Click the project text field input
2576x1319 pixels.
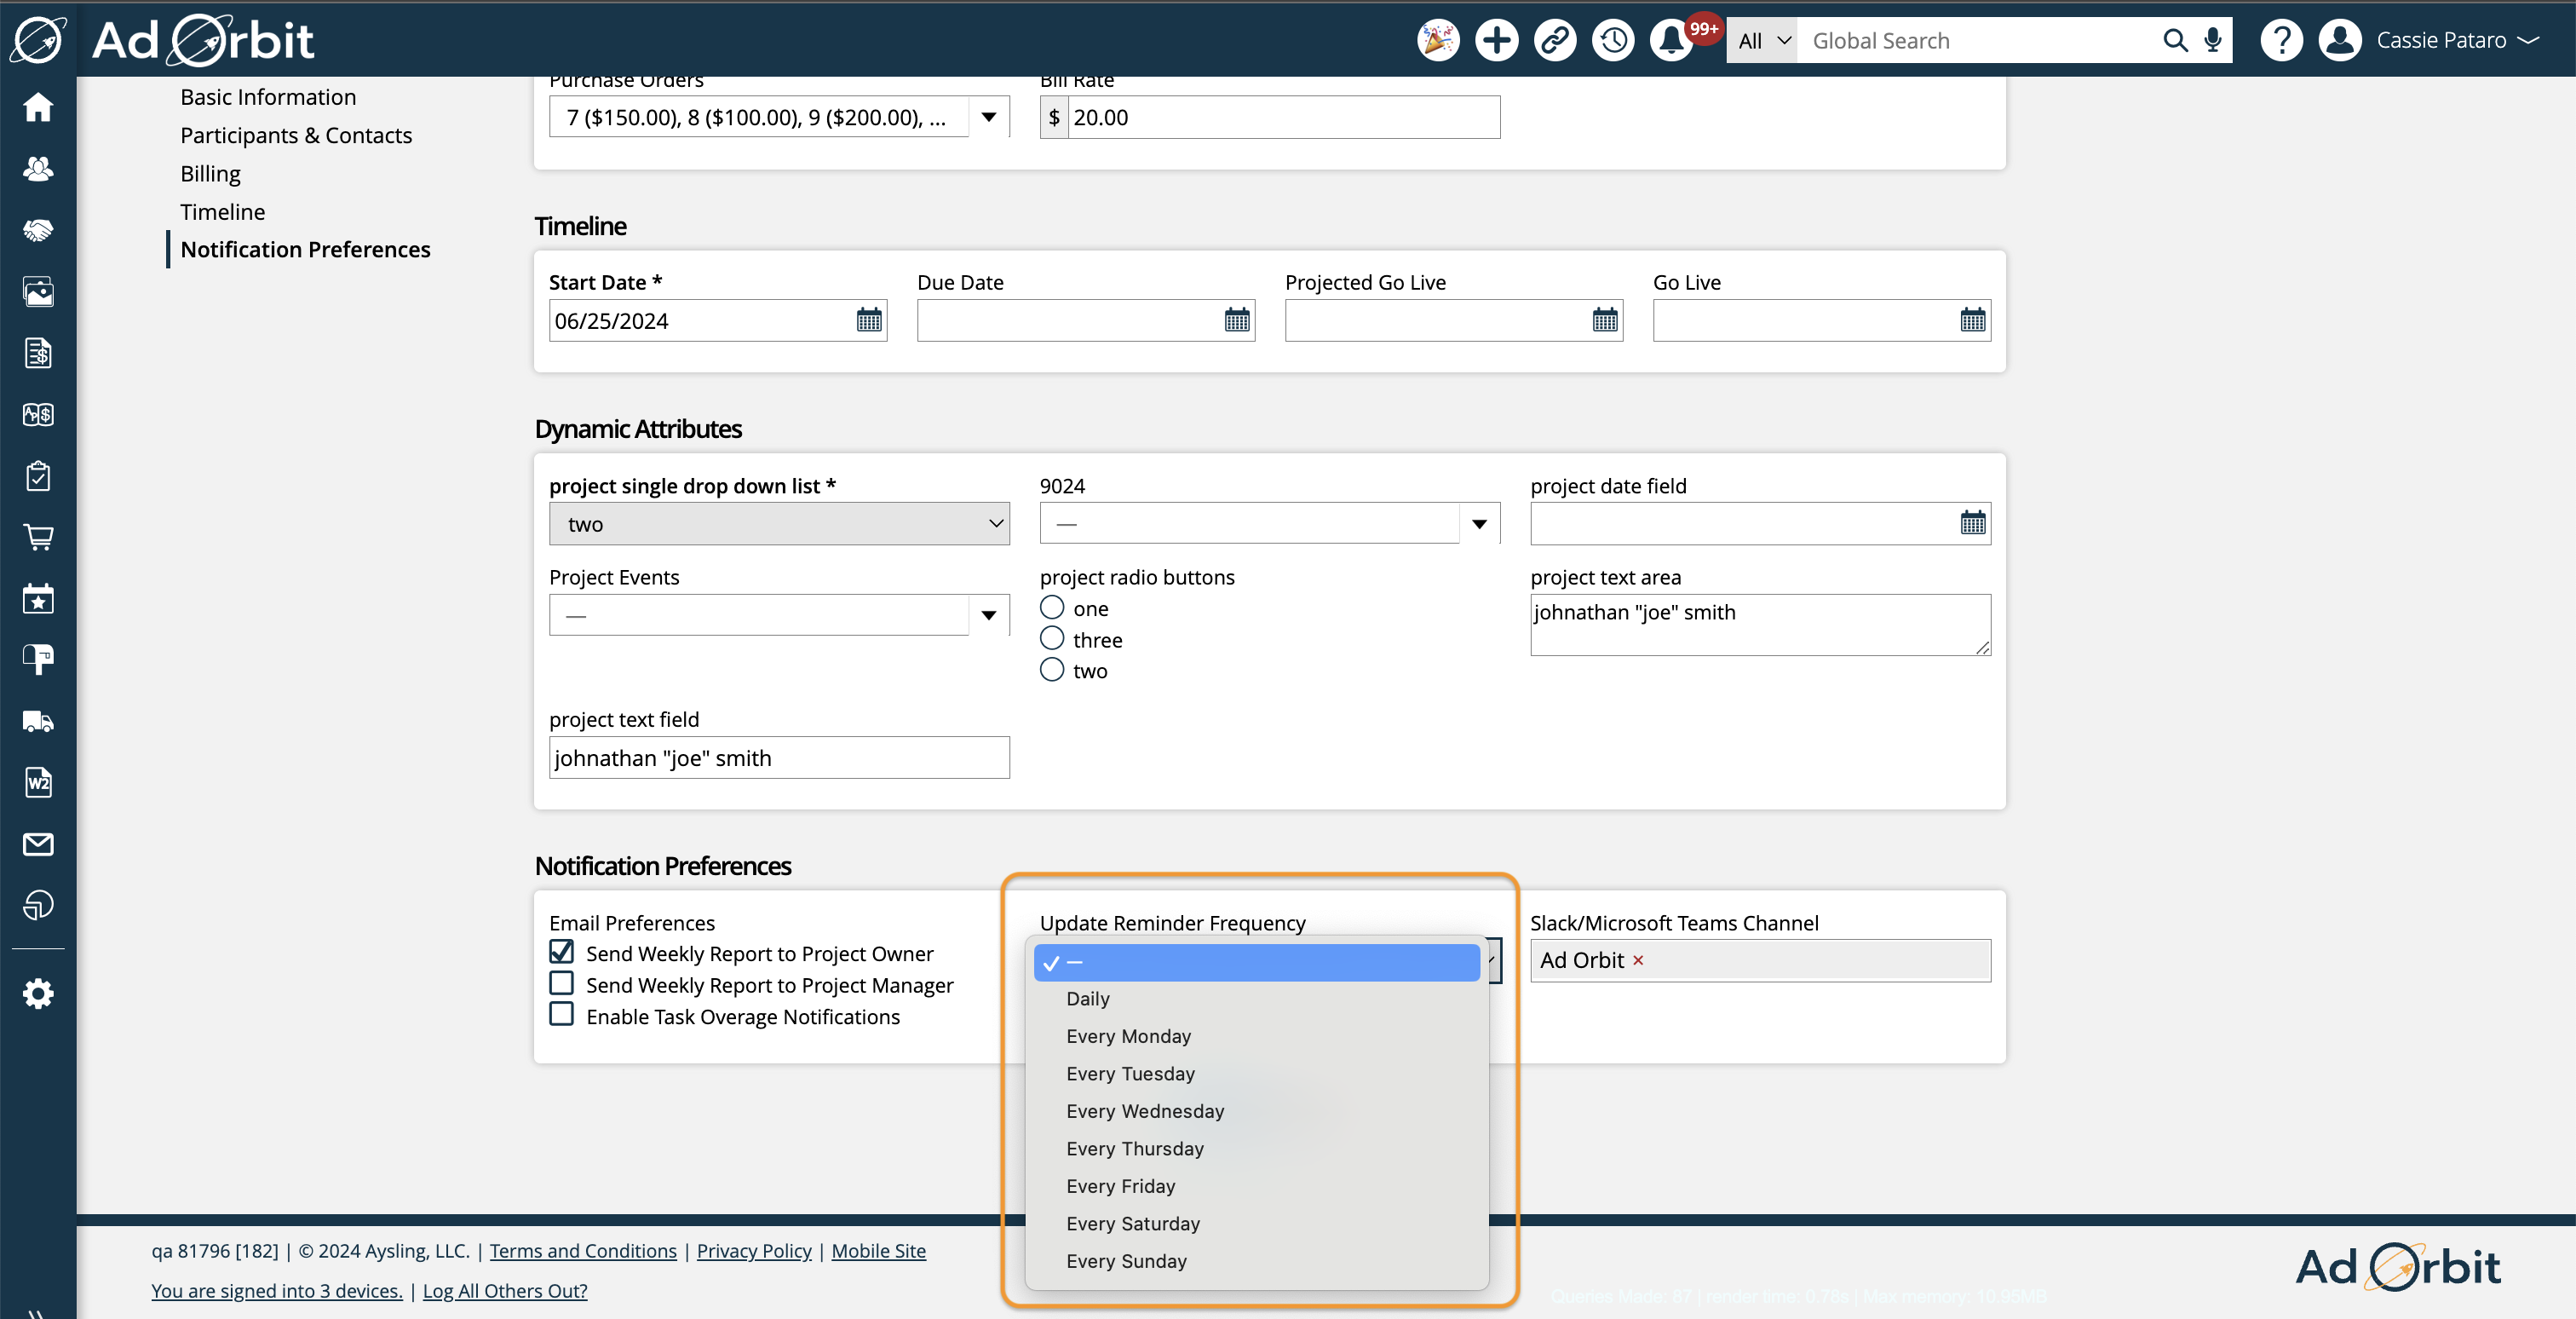point(779,757)
